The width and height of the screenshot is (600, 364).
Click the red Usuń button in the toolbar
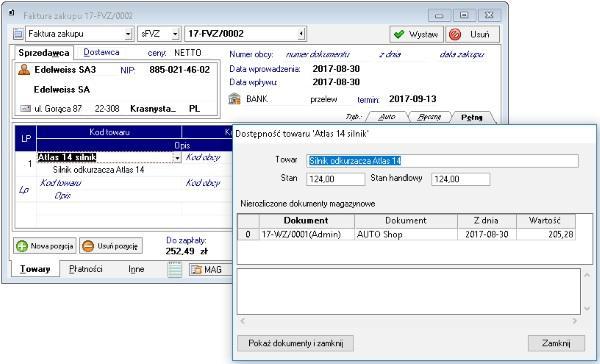[x=473, y=34]
